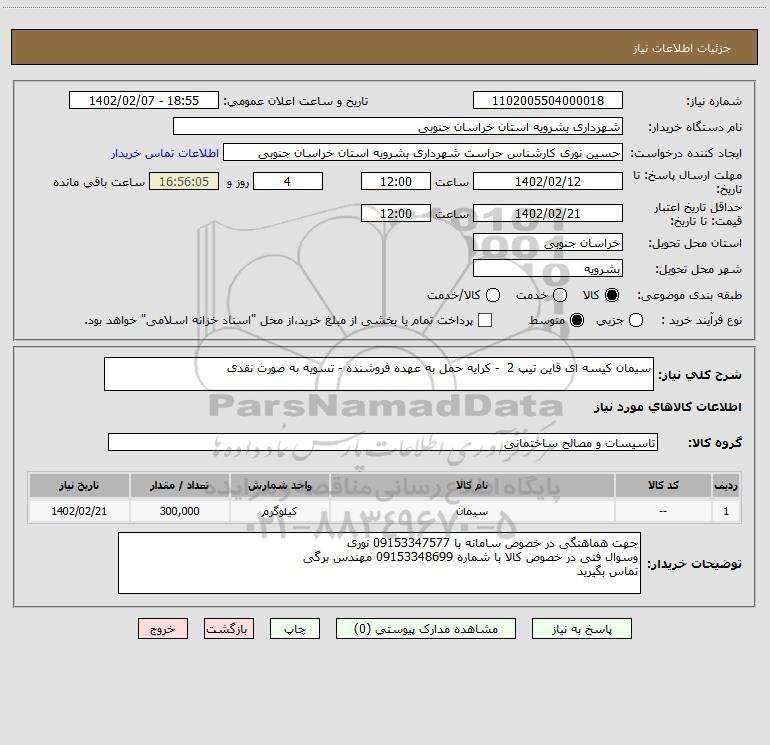Screen dimensions: 770x745
Task: Click the buyer notes text area
Action: pos(379,563)
